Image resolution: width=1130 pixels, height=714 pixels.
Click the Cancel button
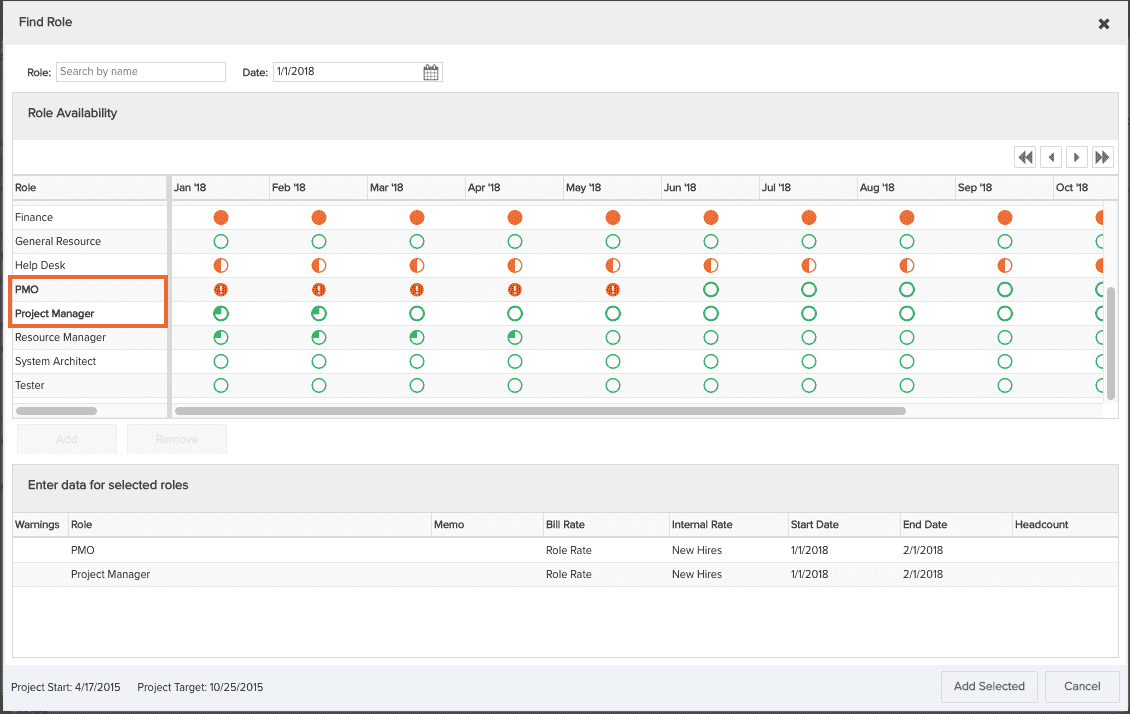click(x=1082, y=687)
